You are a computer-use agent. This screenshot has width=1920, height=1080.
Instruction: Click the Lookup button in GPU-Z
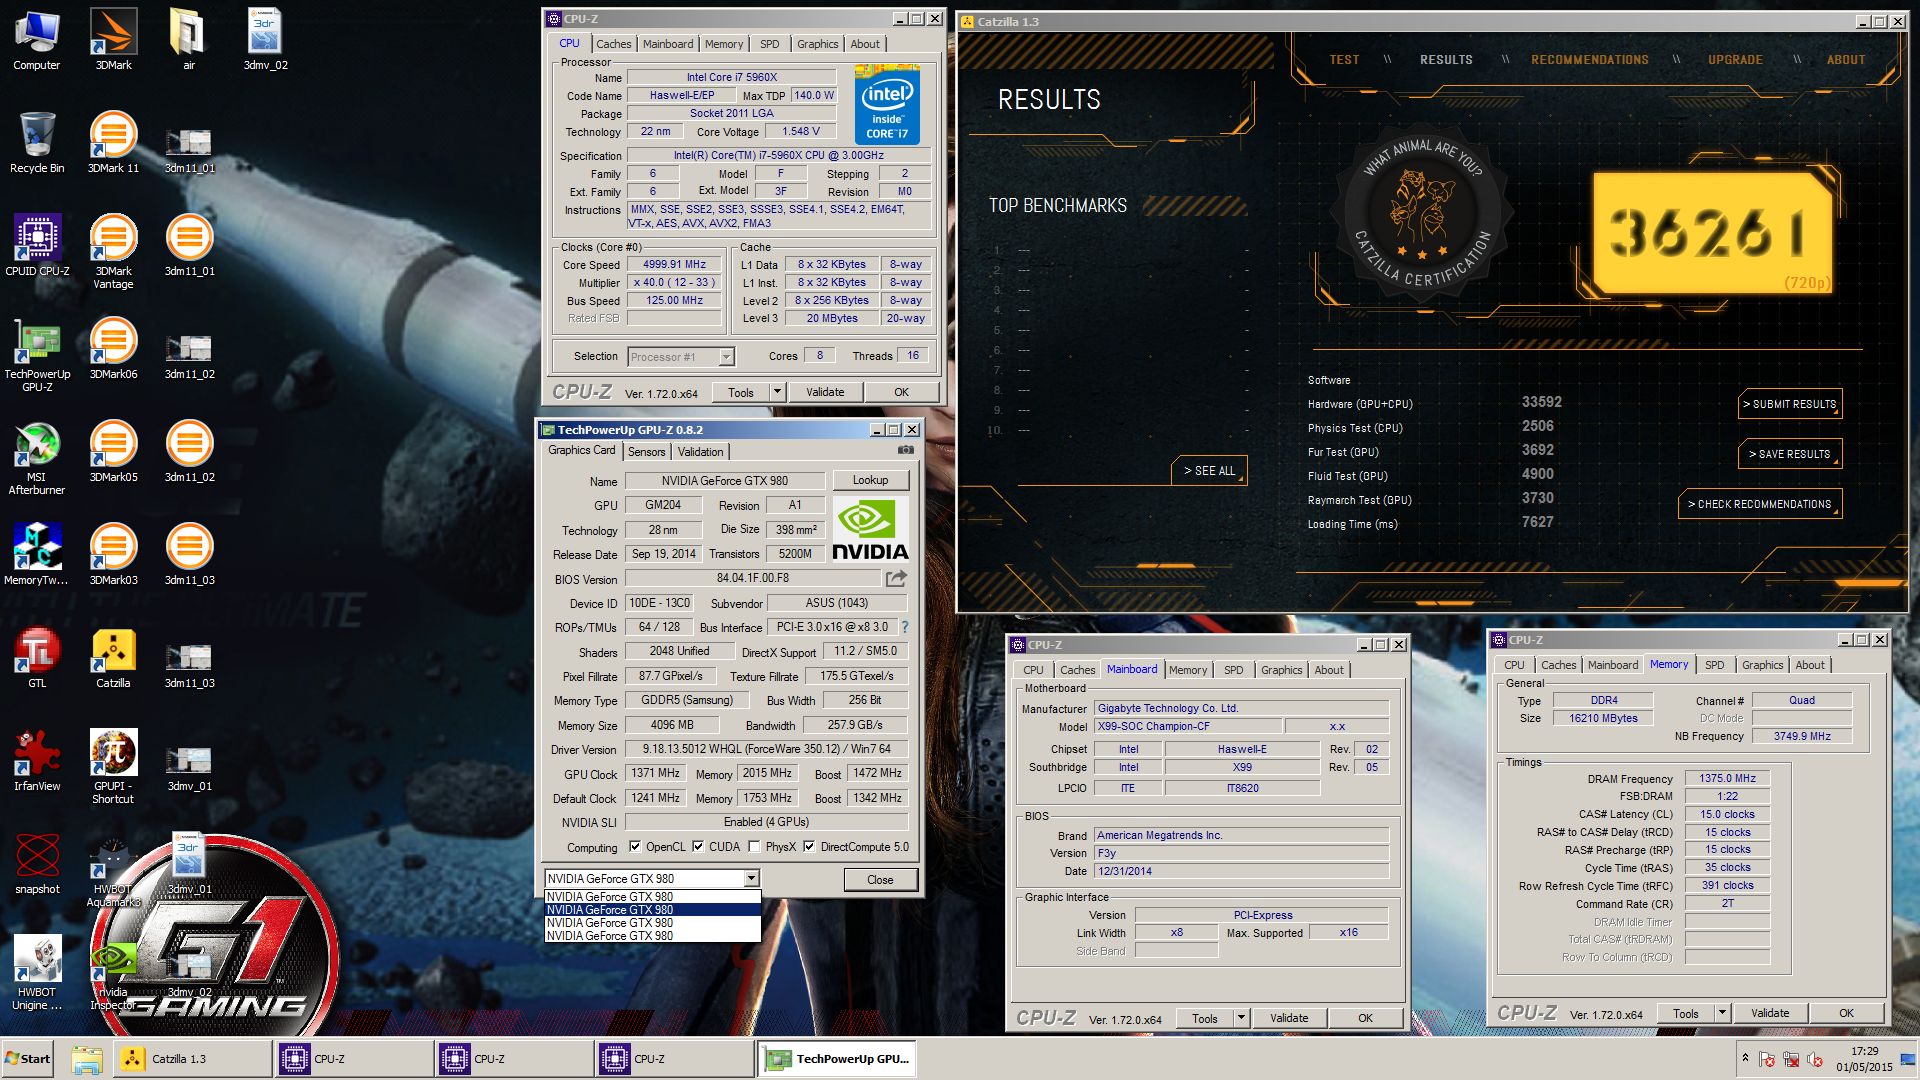click(870, 481)
